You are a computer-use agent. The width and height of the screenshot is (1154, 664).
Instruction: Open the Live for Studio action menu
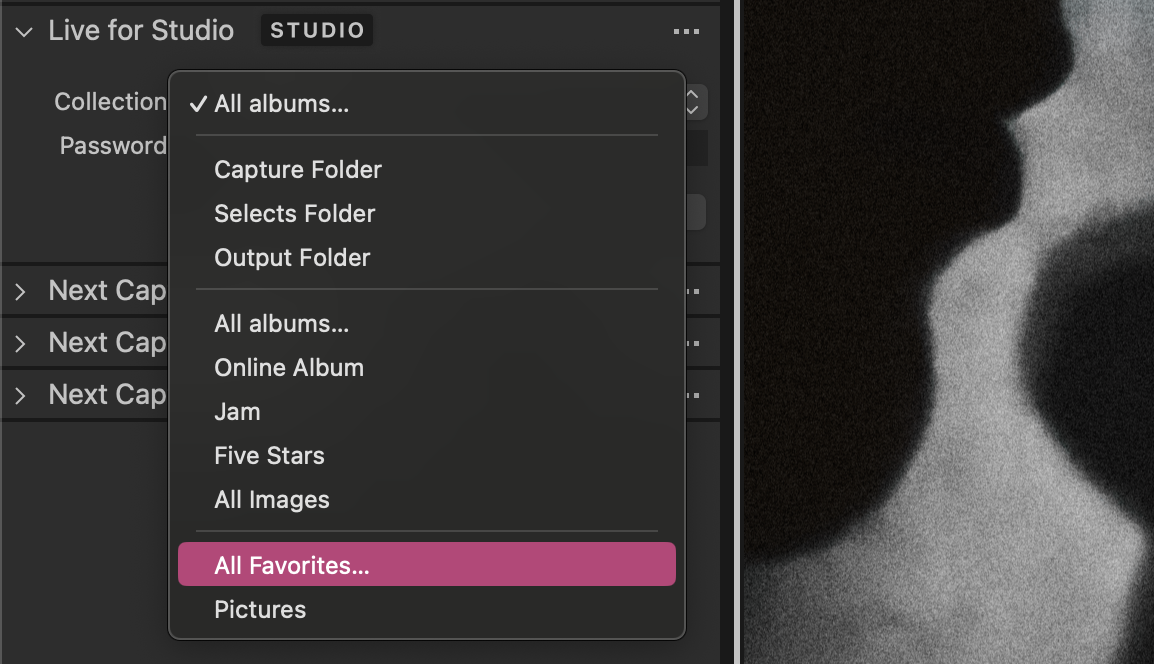coord(687,31)
